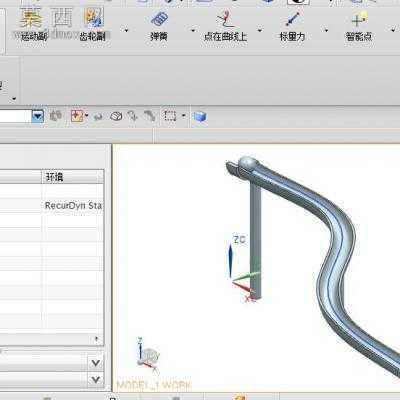Click the greyed curved-pipe icon in selection bar
The image size is (400, 400).
tap(150, 116)
